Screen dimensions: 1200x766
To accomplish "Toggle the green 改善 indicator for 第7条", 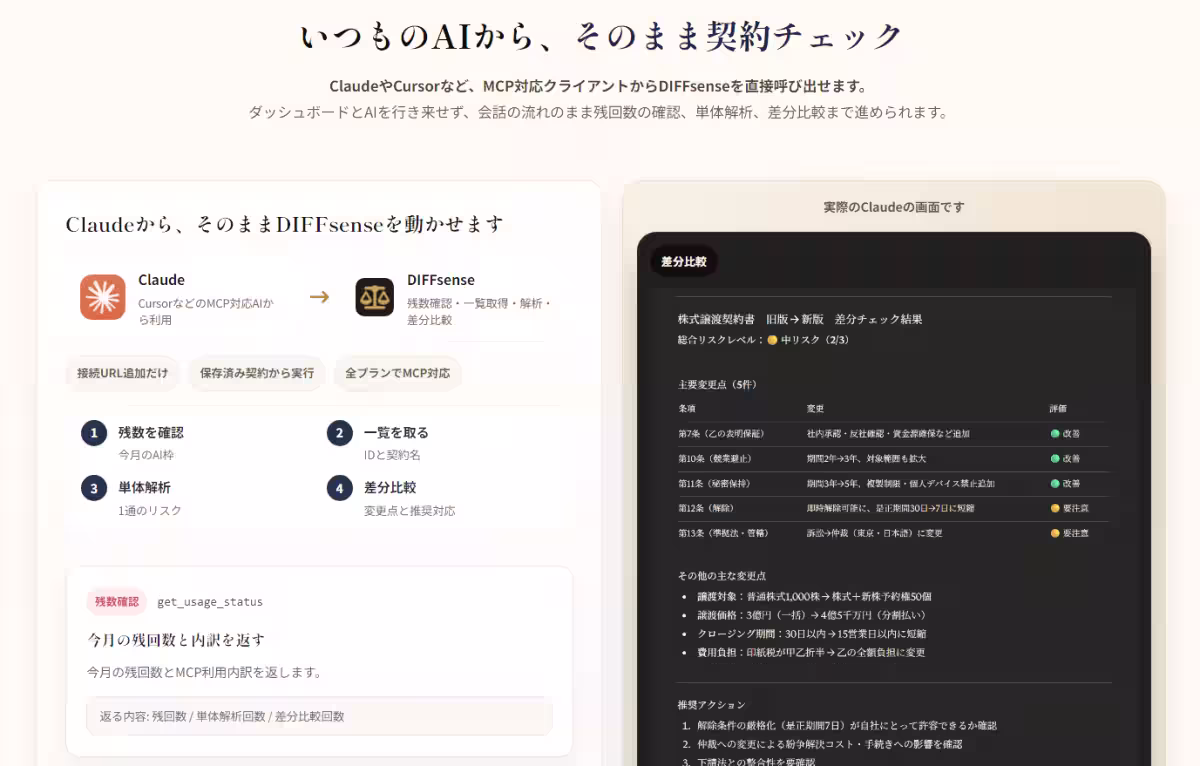I will [x=1053, y=433].
